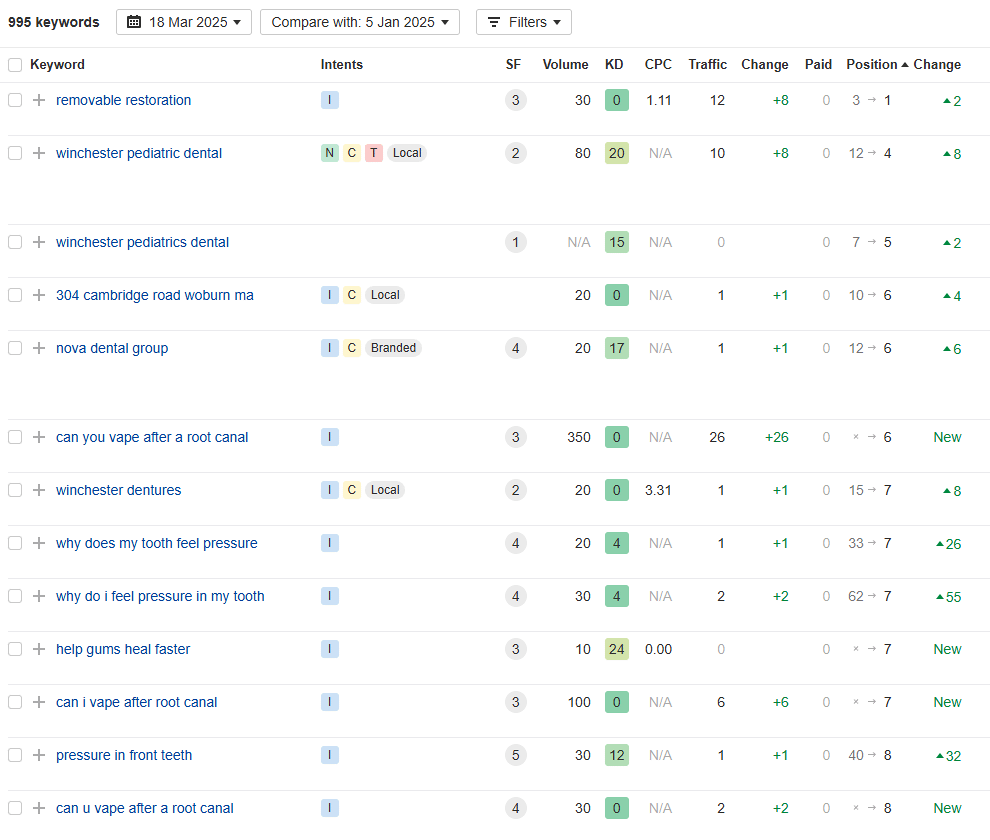Screen dimensions: 990x840
Task: Click the Local tag on winchester pediatric dental
Action: pos(407,153)
